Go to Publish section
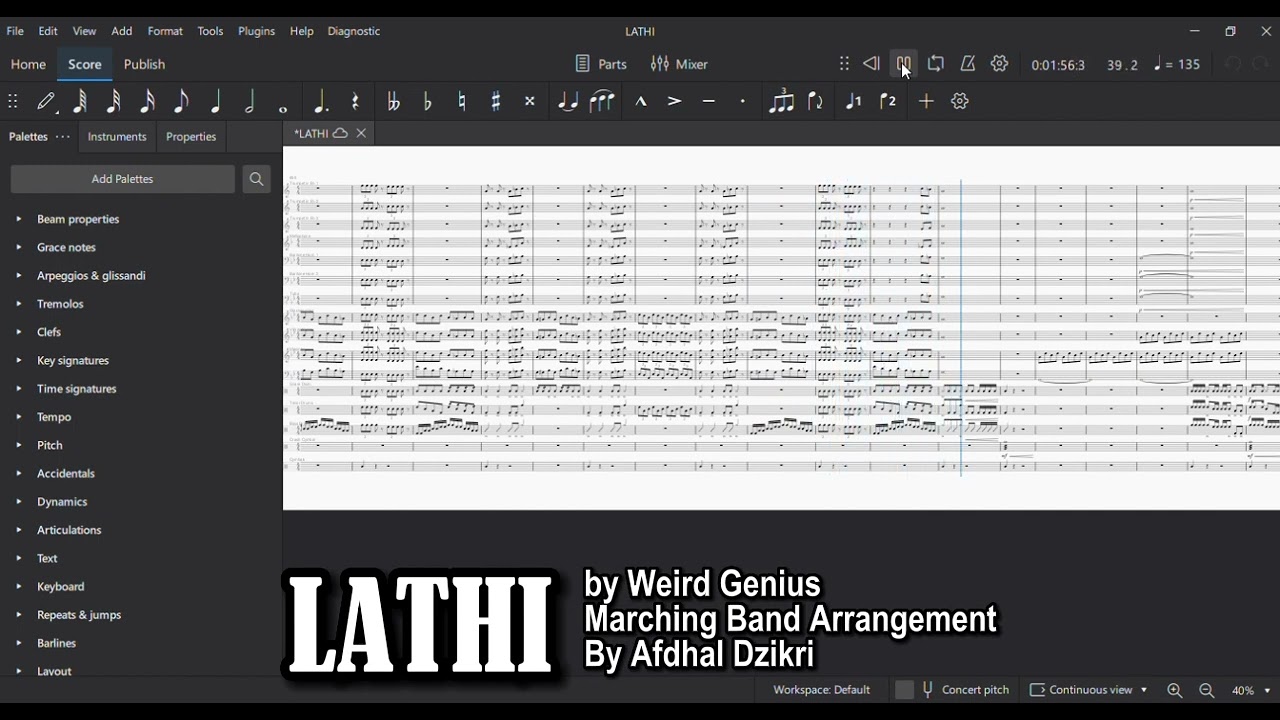Screen dimensions: 1280x720 [x=144, y=64]
